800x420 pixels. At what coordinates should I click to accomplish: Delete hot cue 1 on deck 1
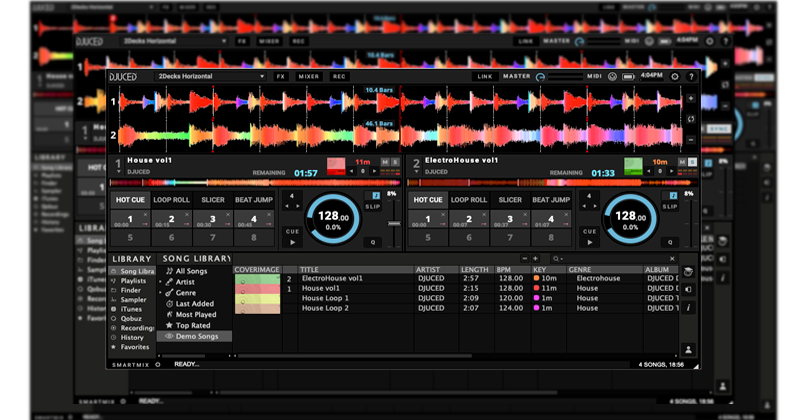pos(145,215)
